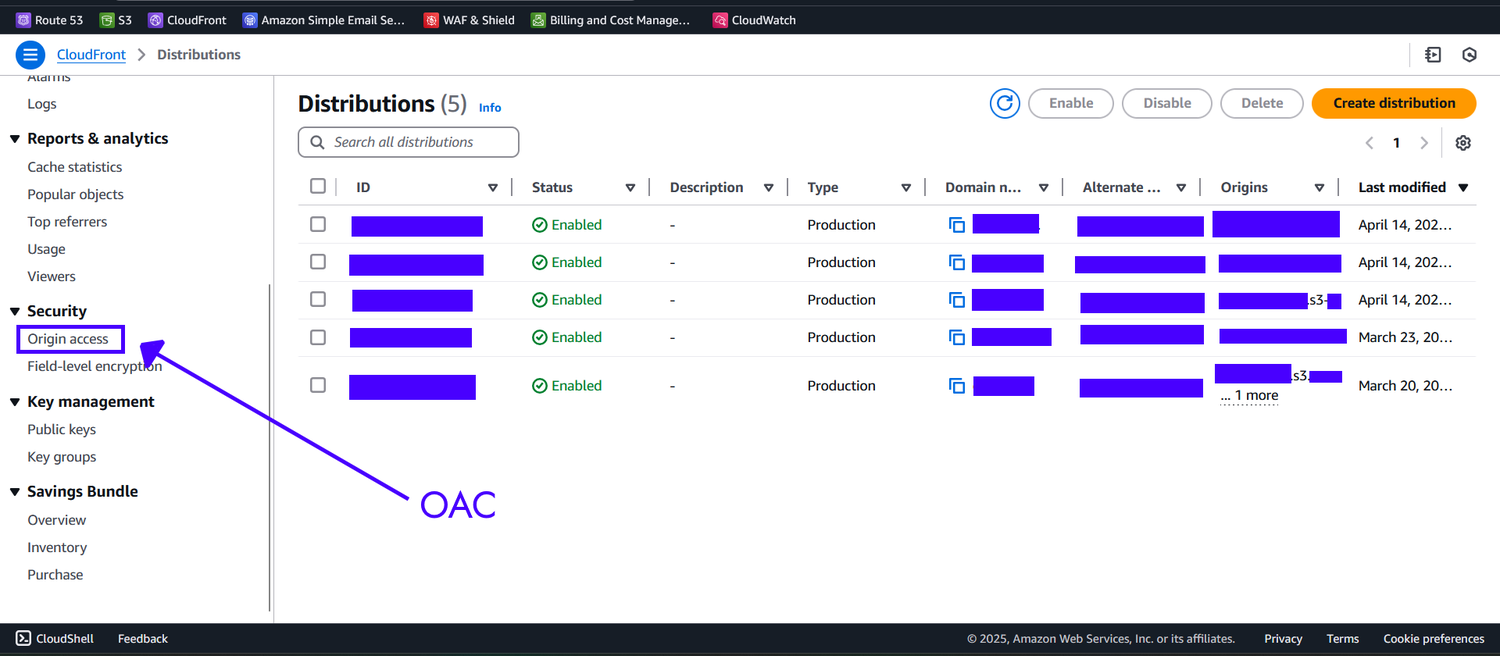Open Savings Bundle Purchase page

55,575
